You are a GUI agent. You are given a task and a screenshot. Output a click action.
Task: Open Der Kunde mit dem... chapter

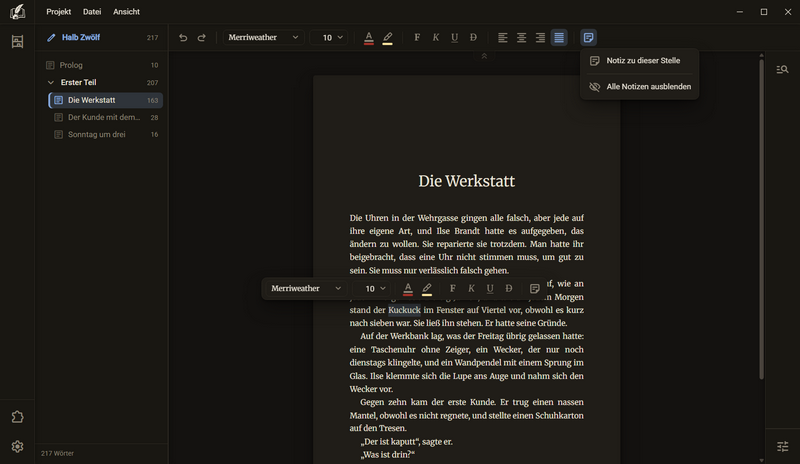(x=106, y=117)
